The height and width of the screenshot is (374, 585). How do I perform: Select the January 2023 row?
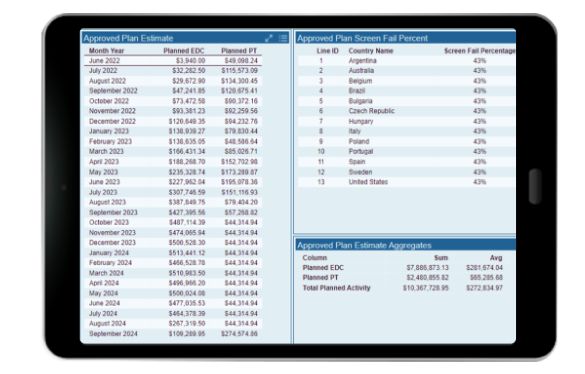tap(173, 131)
